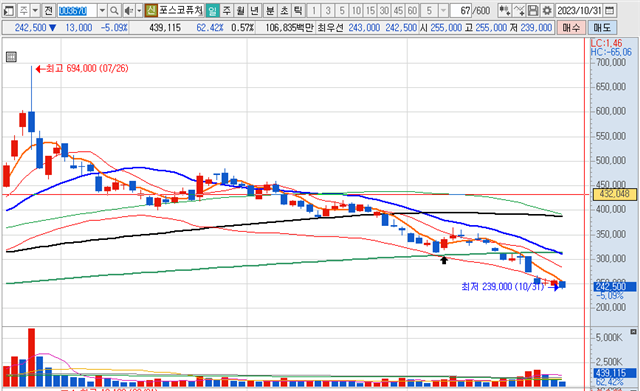Switch to 틱 tick chart period
Viewport: 640px width, 391px height.
(298, 10)
